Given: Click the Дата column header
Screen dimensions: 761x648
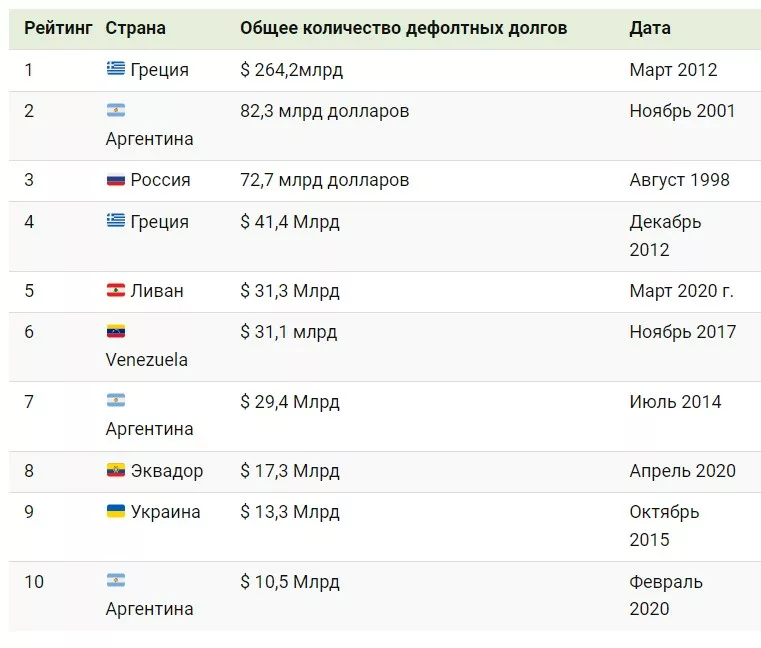Looking at the screenshot, I should (x=650, y=28).
